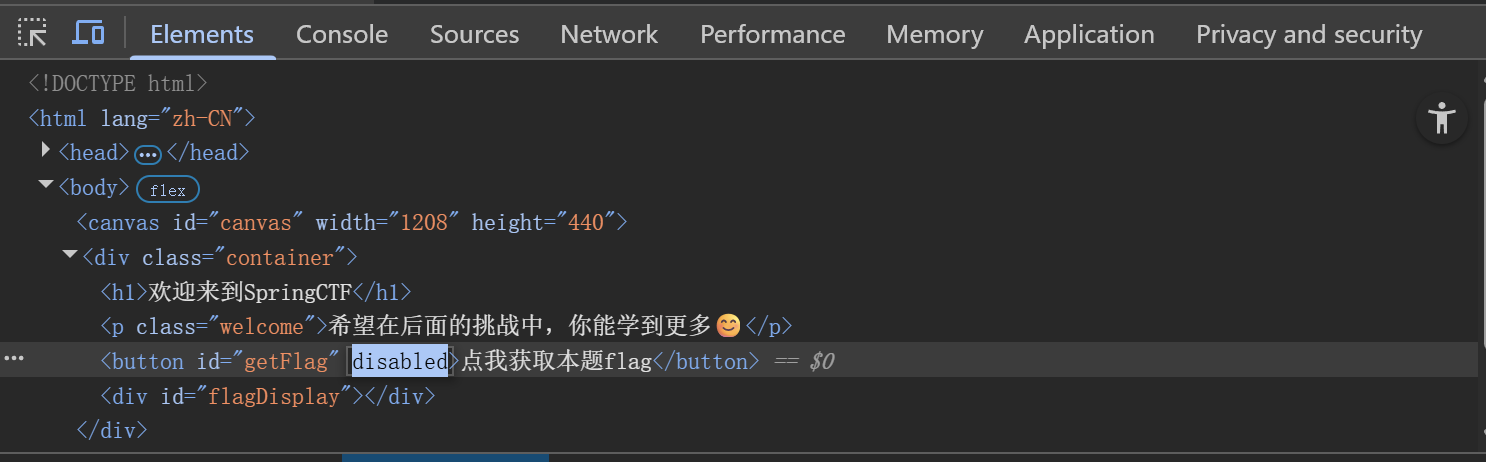Toggle the device toolbar icon
1486x462 pixels.
click(88, 34)
